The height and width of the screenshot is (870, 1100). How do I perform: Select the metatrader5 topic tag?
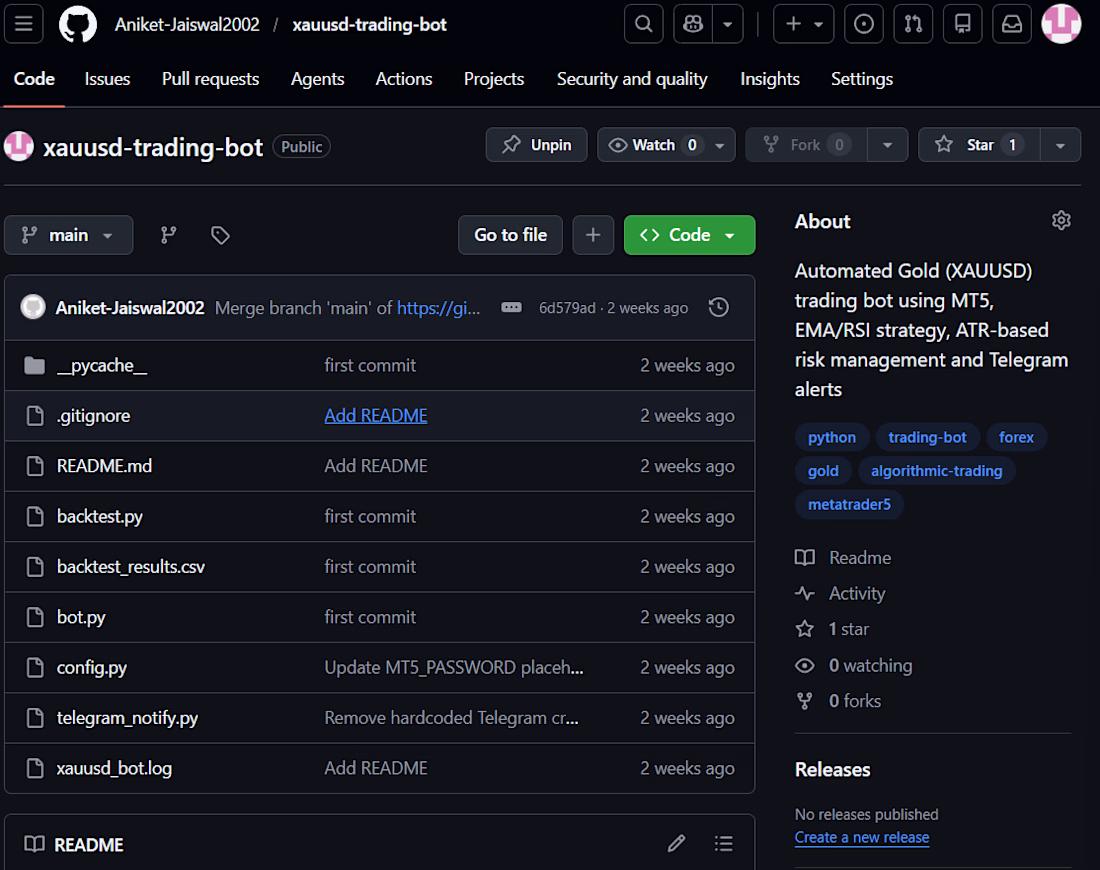[849, 505]
